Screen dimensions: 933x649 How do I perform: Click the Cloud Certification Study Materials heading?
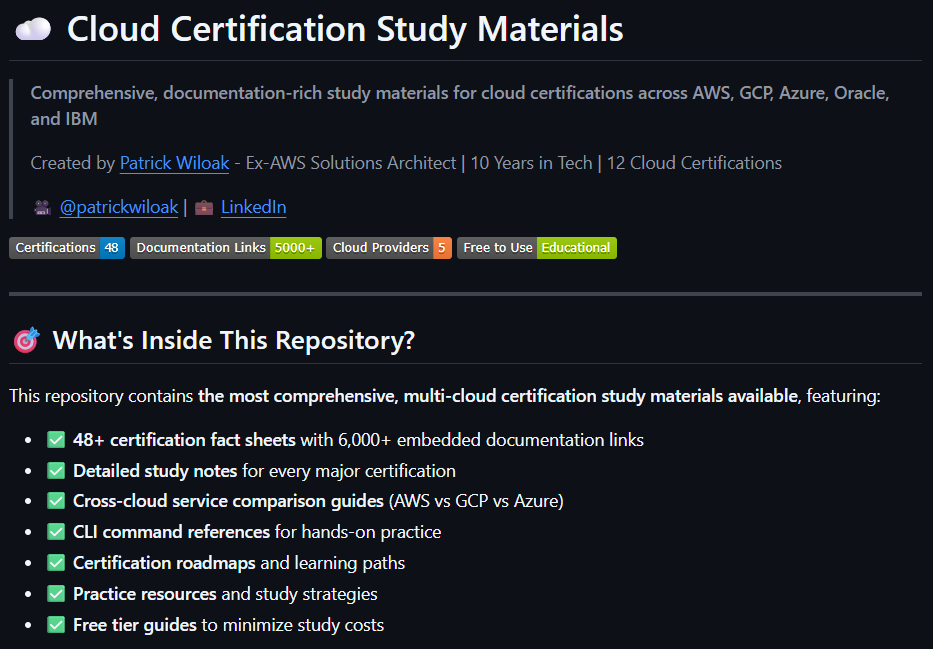(x=345, y=29)
